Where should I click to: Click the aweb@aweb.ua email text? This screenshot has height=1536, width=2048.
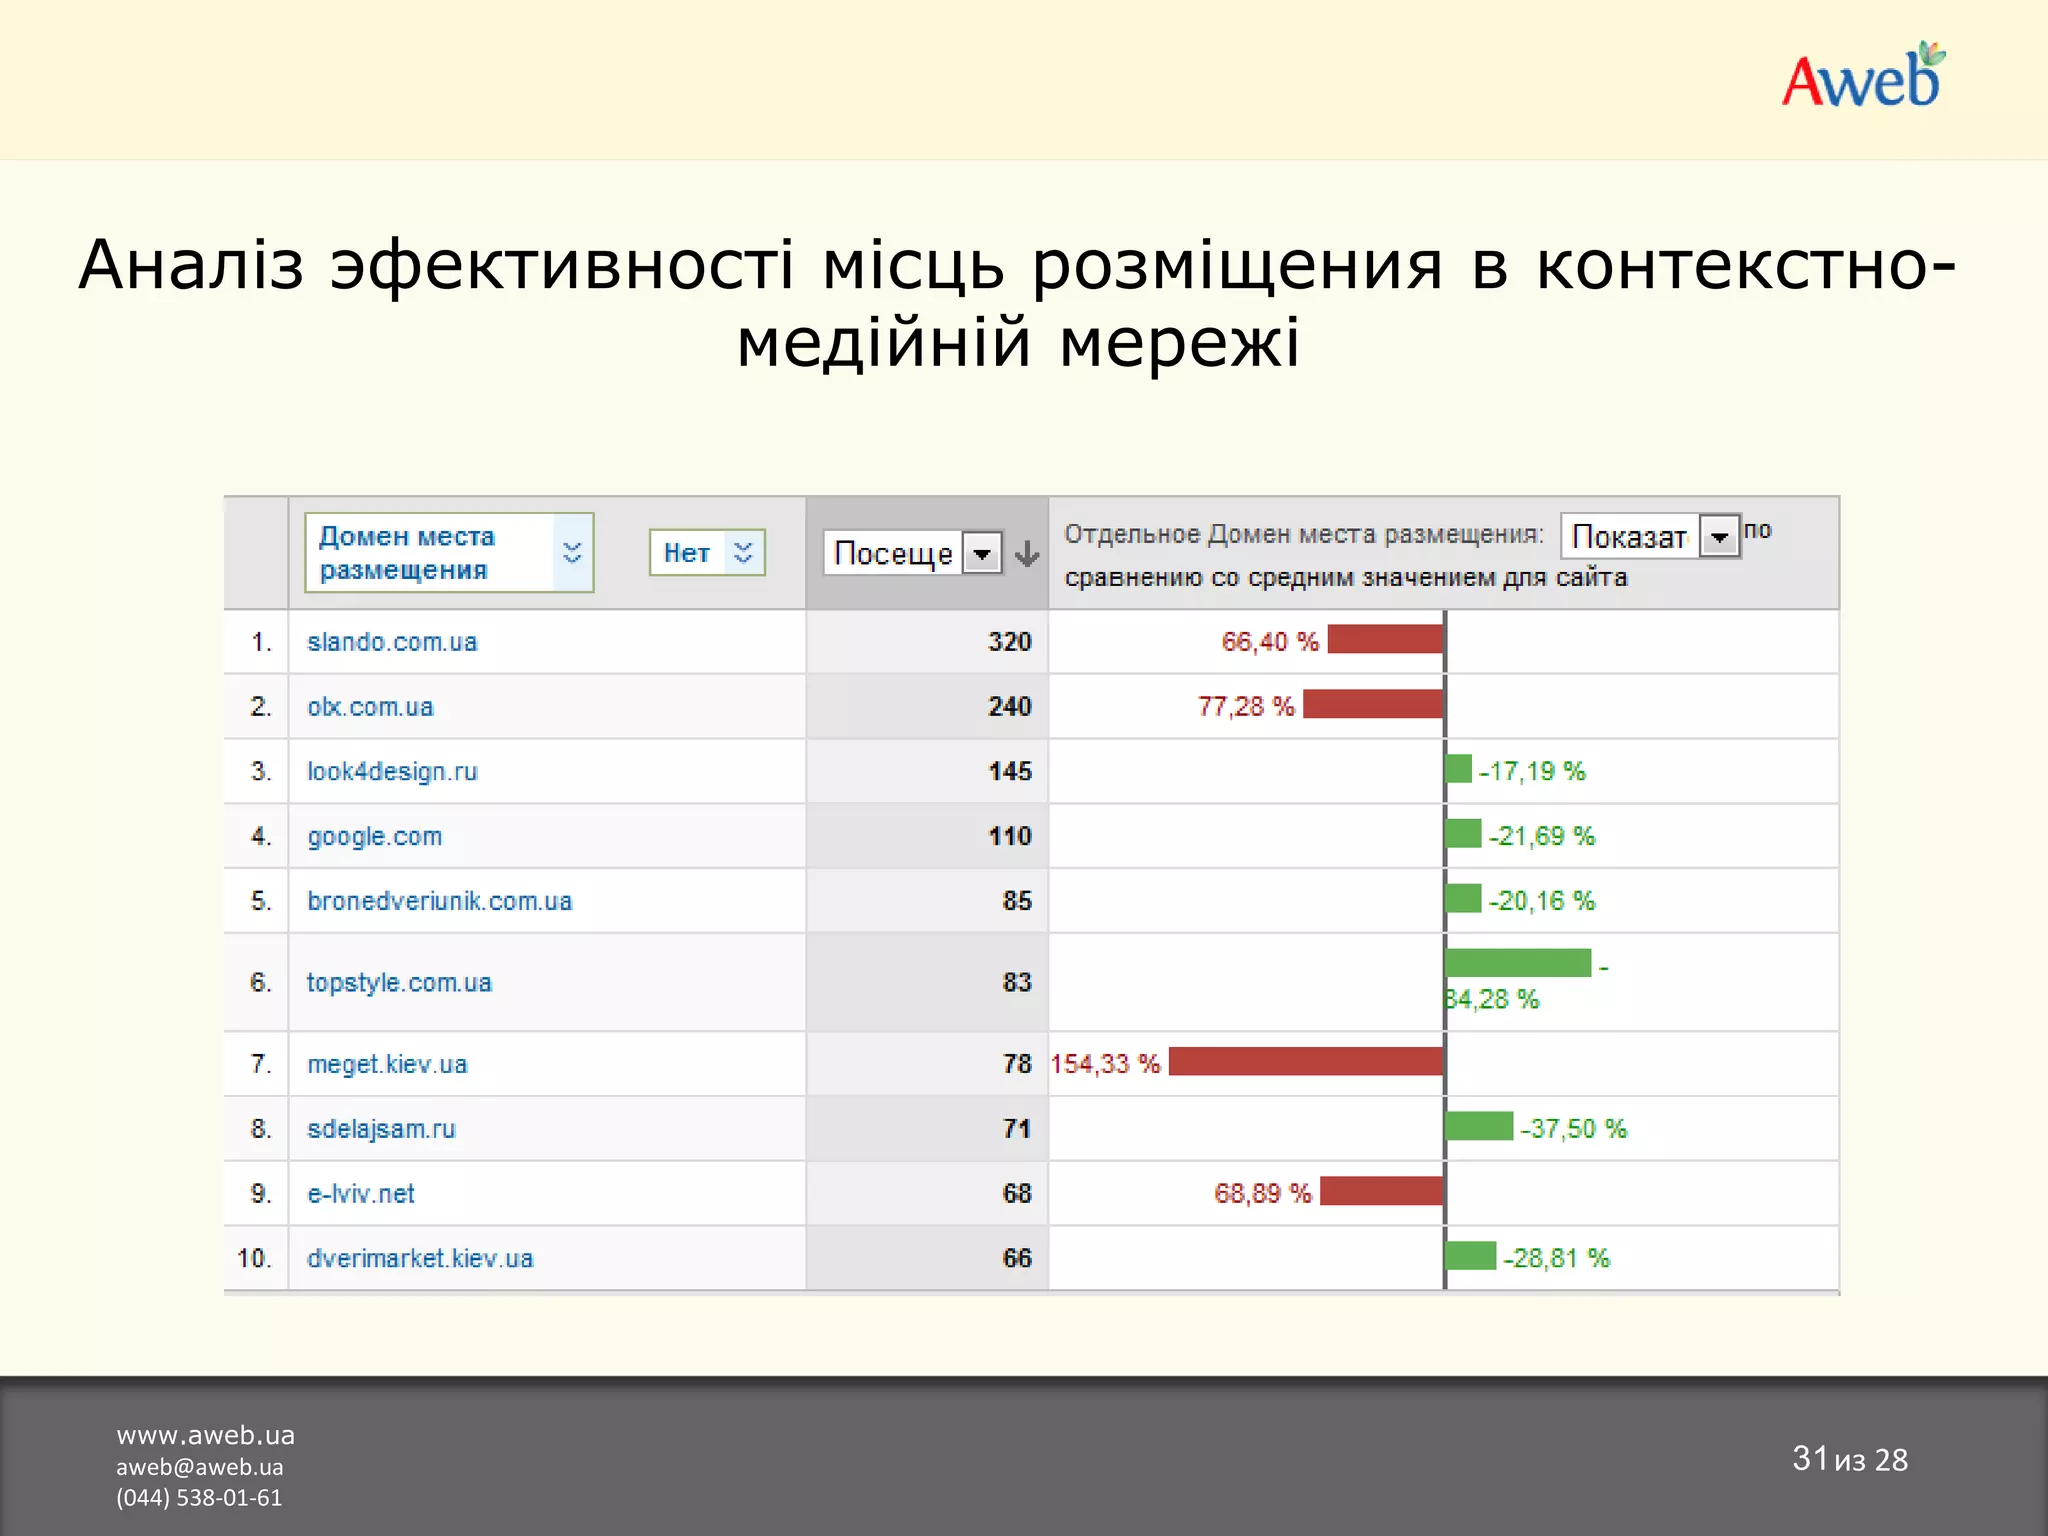(200, 1467)
